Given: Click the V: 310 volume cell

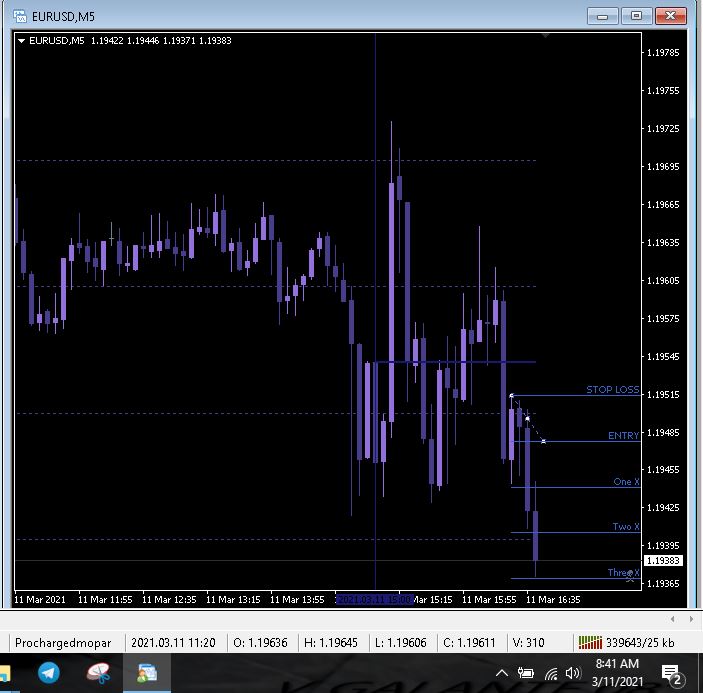Looking at the screenshot, I should pos(528,643).
